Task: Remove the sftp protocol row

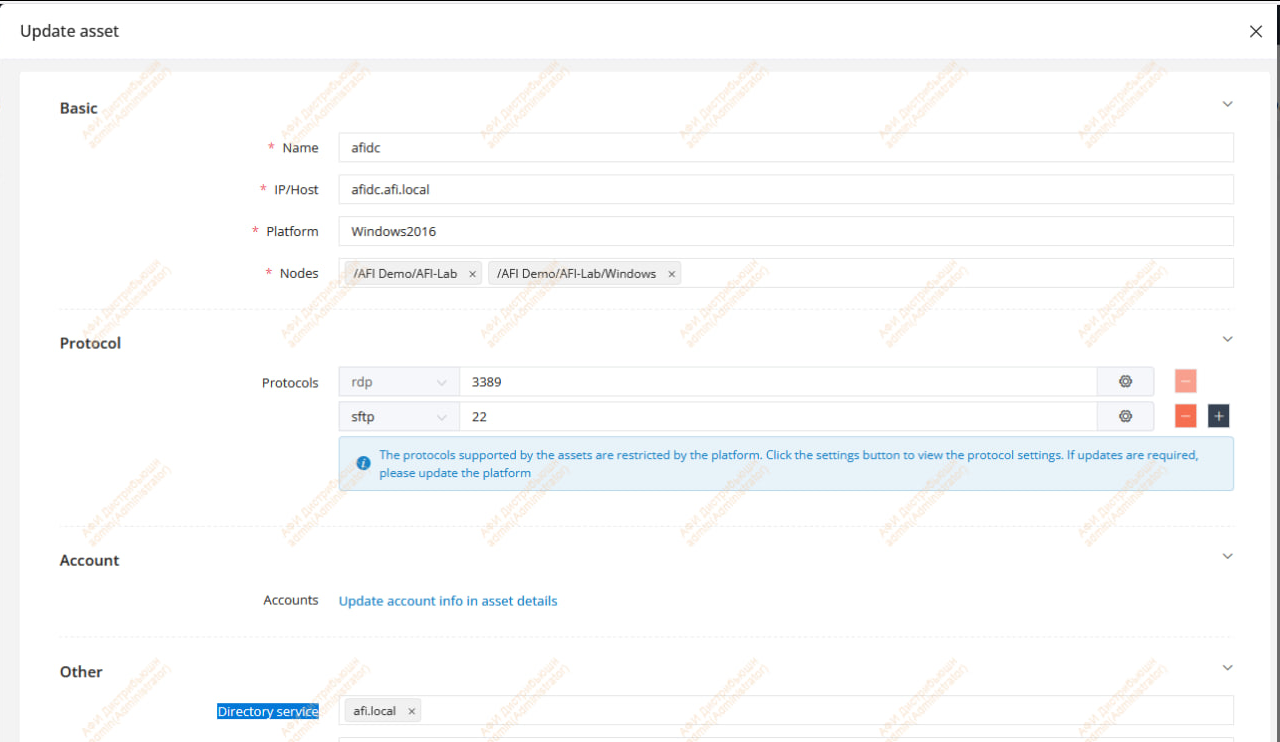Action: tap(1185, 416)
